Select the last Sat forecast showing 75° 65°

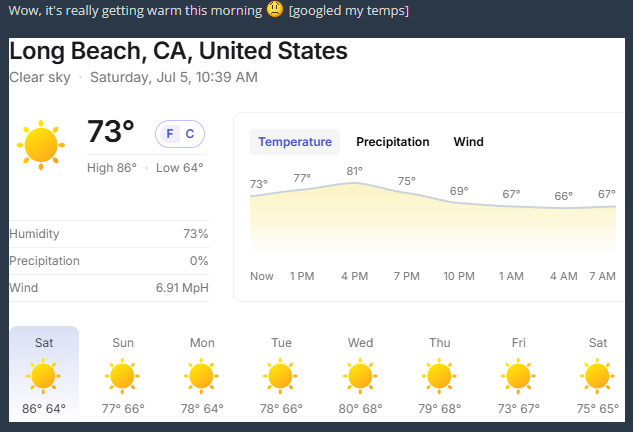(598, 373)
